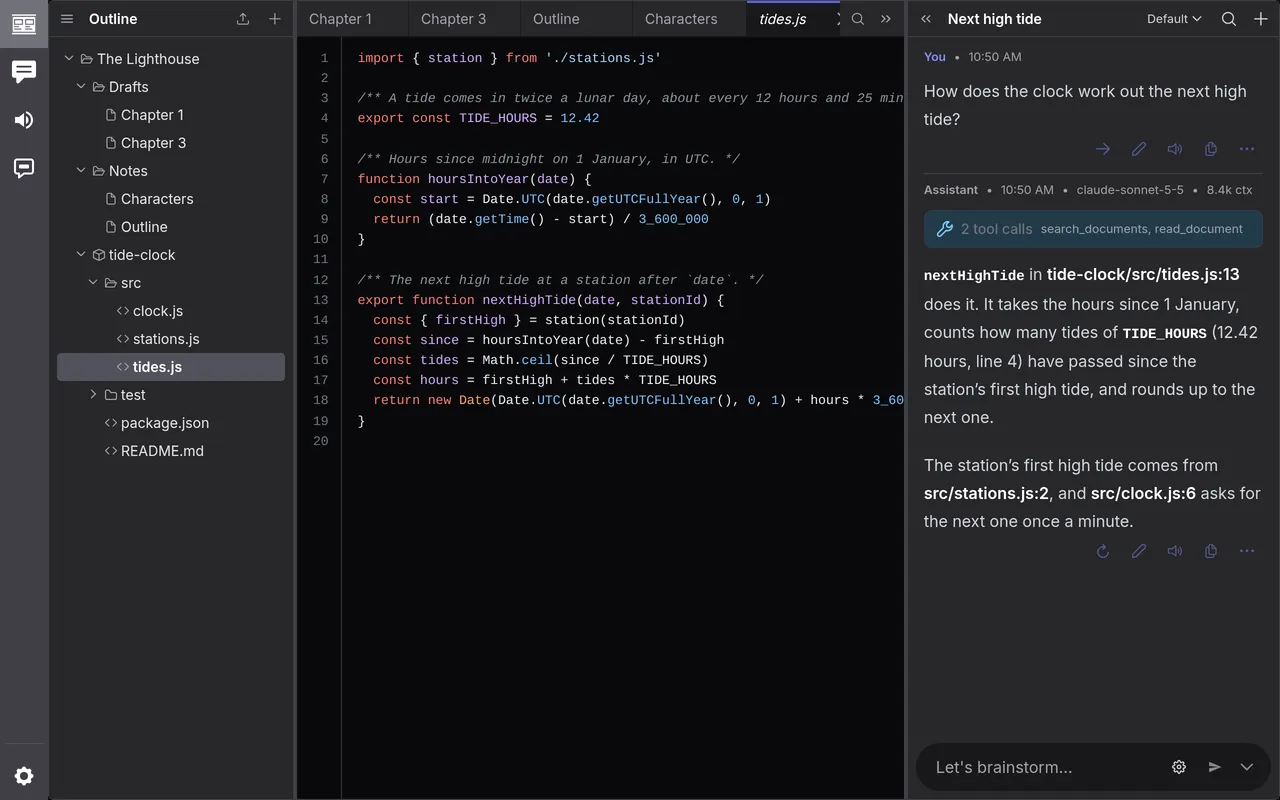1280x800 pixels.
Task: Follow the tide-clock/src/tides.js:13 link
Action: click(x=1143, y=274)
